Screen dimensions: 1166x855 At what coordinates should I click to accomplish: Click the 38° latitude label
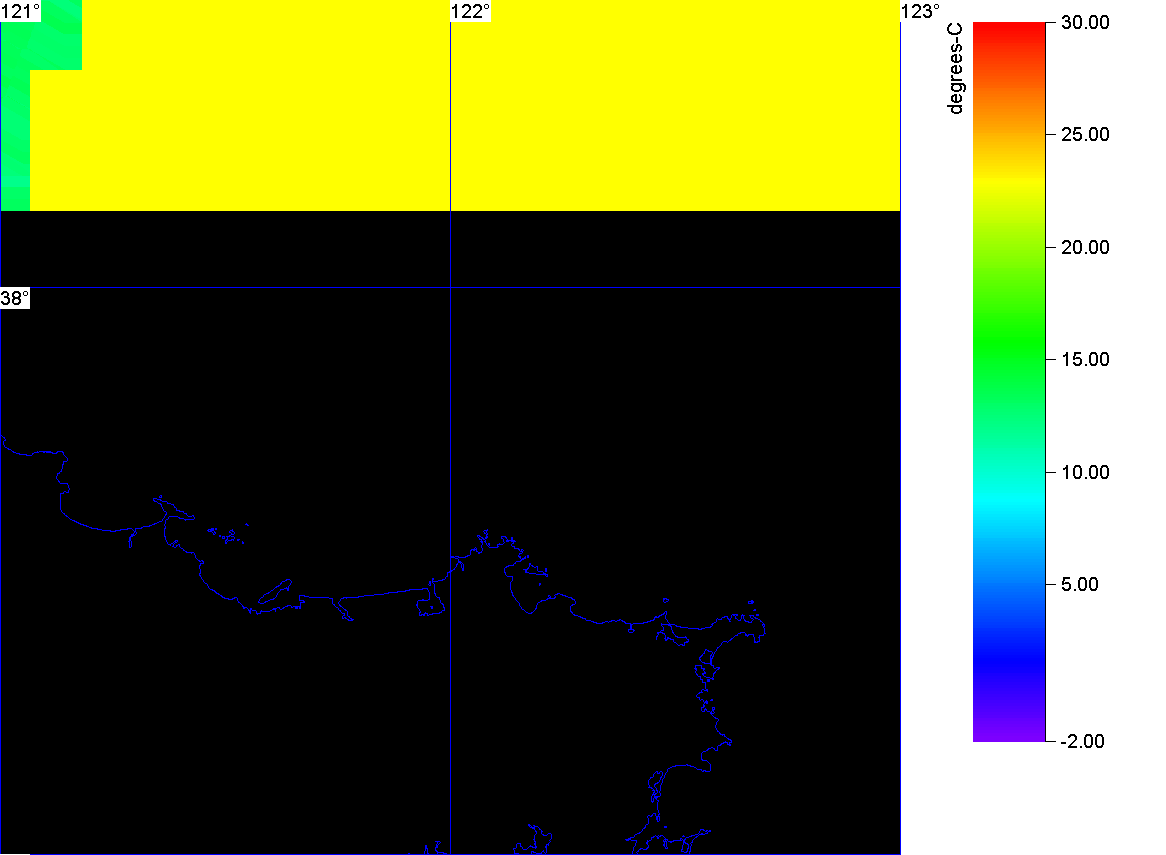(15, 298)
